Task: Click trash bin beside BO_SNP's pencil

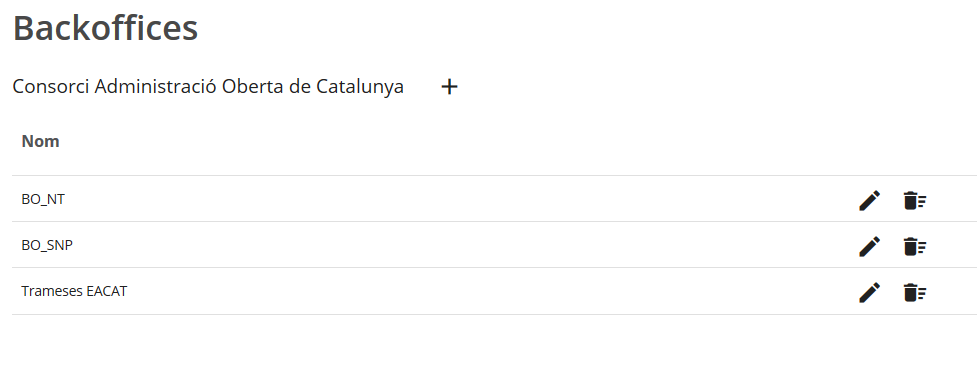Action: (x=915, y=247)
